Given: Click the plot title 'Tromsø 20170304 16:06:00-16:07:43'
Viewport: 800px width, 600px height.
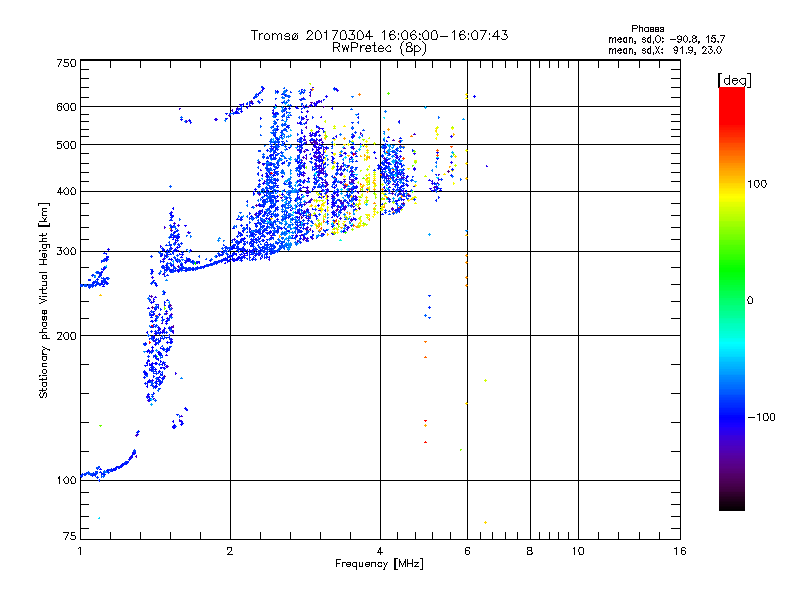Looking at the screenshot, I should (379, 35).
